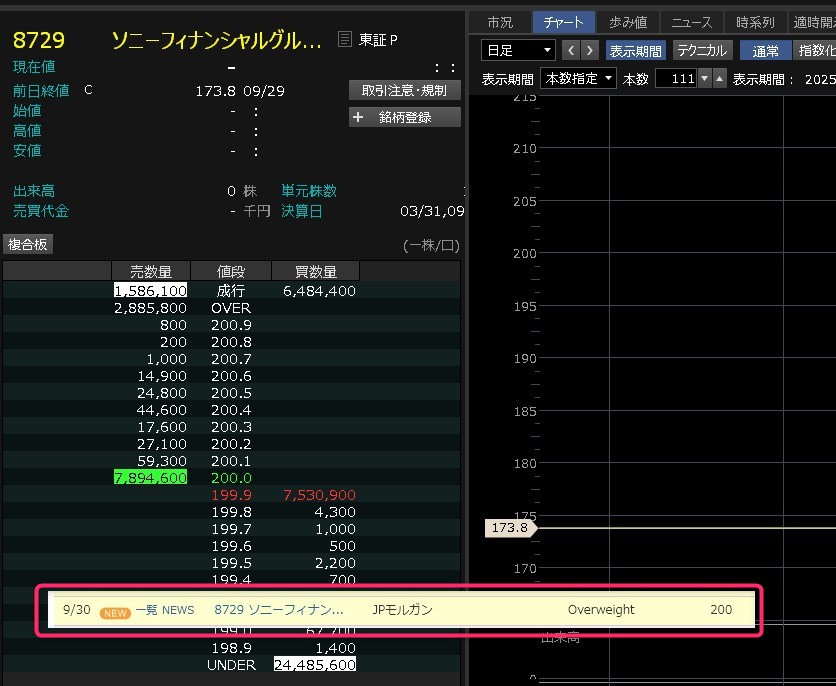Decrease 本数 with the down arrow
This screenshot has width=836, height=686.
tap(705, 78)
